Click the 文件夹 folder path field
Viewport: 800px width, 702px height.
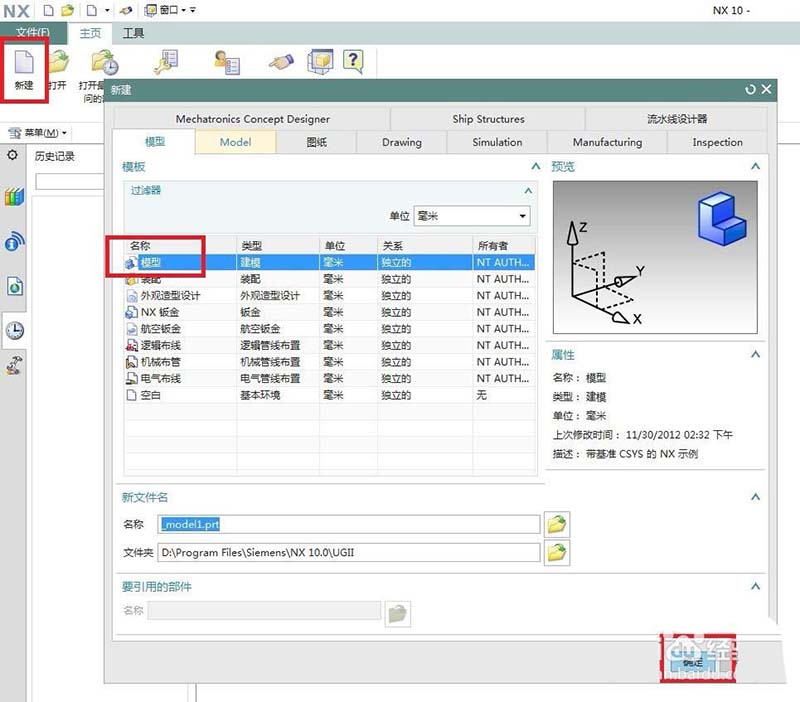(348, 553)
